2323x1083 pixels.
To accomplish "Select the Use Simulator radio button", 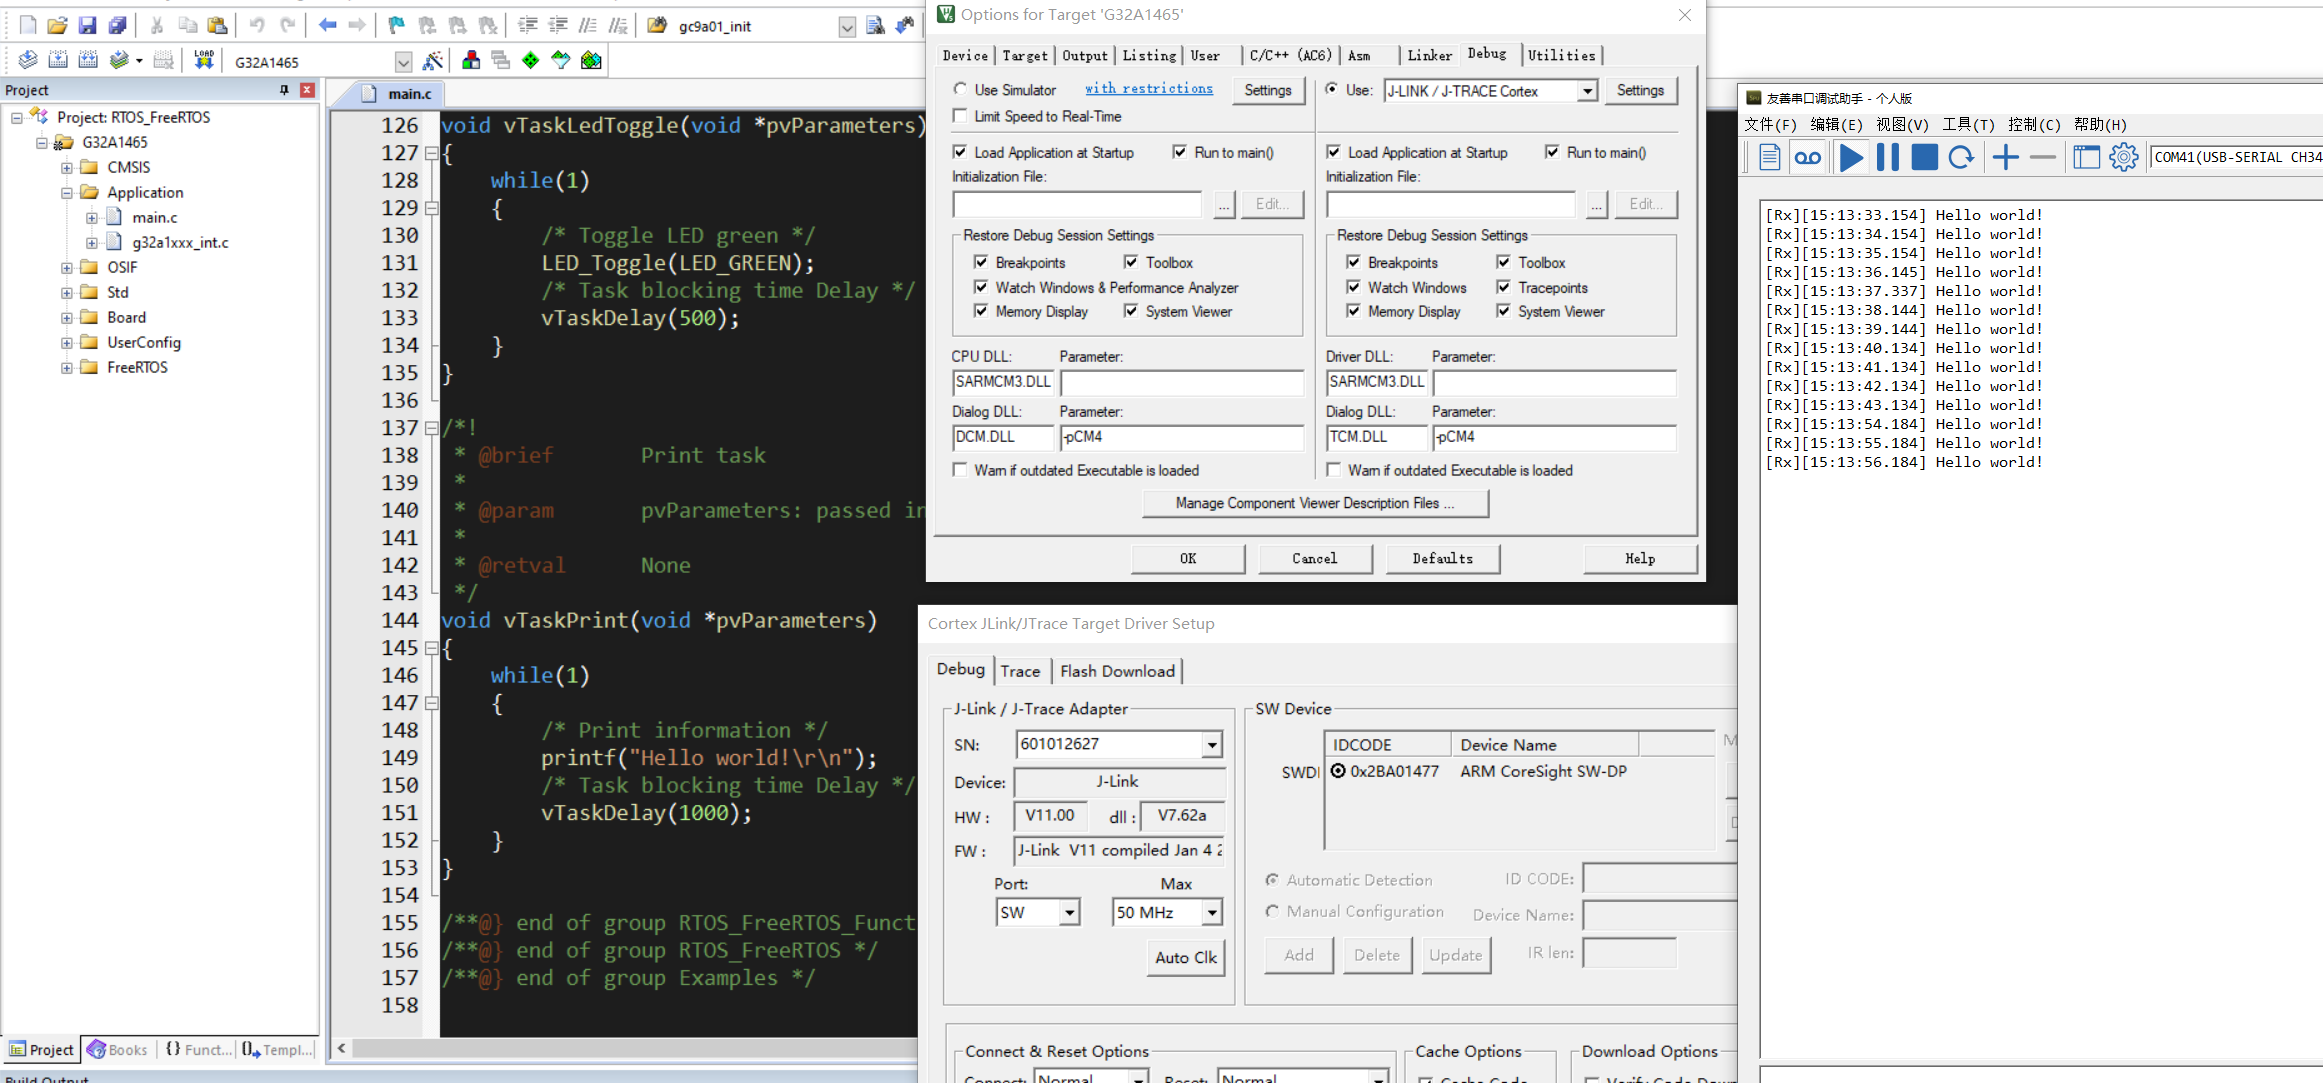I will (x=961, y=89).
